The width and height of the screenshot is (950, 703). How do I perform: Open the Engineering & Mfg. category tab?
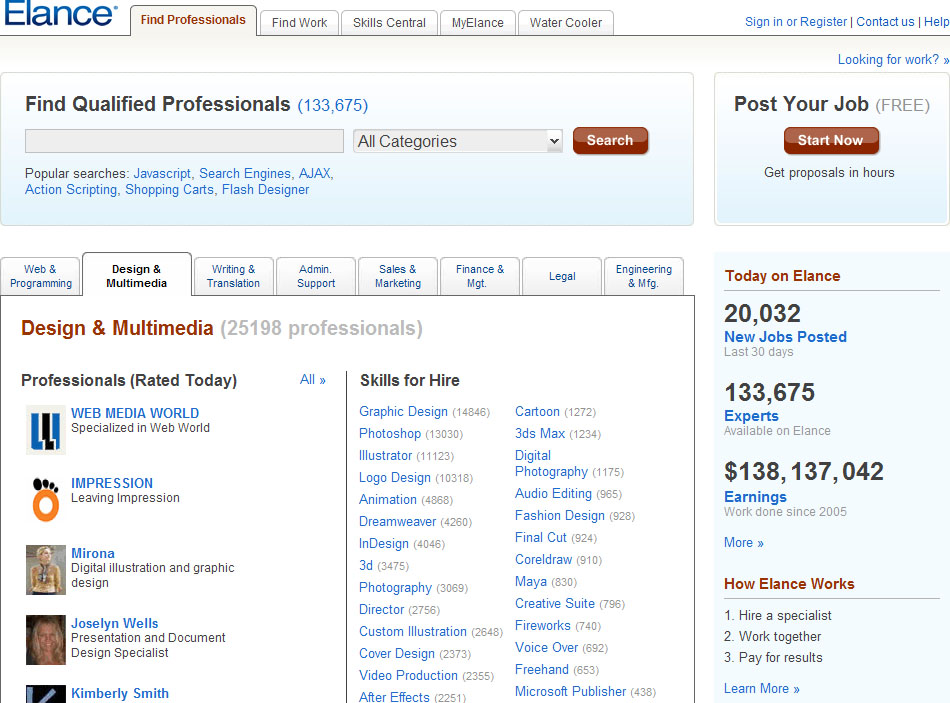(643, 276)
